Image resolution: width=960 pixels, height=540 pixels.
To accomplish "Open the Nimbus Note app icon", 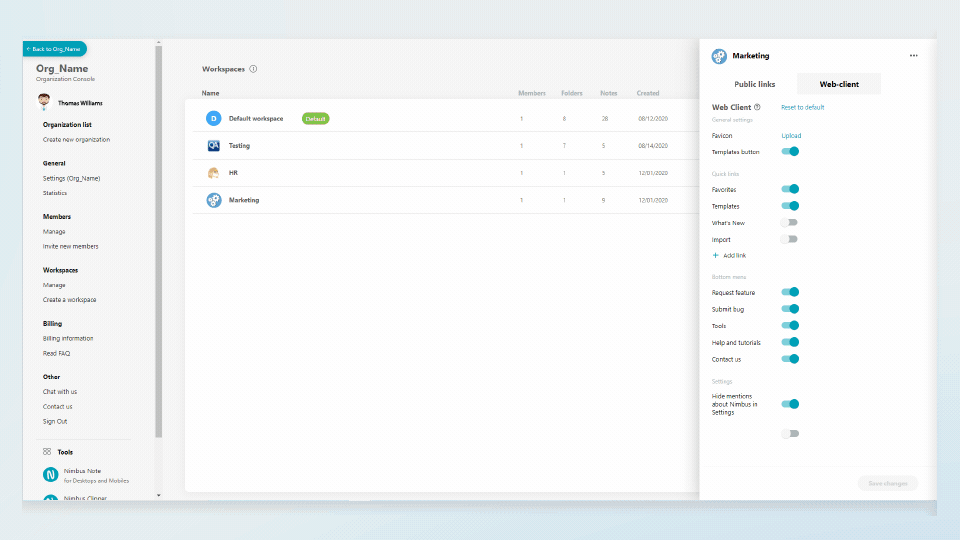I will pos(51,474).
